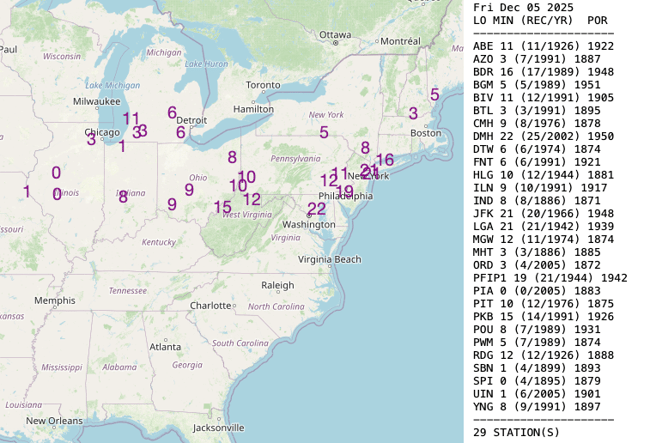The width and height of the screenshot is (650, 443).
Task: Click the 22 marker near Washington
Action: click(316, 209)
